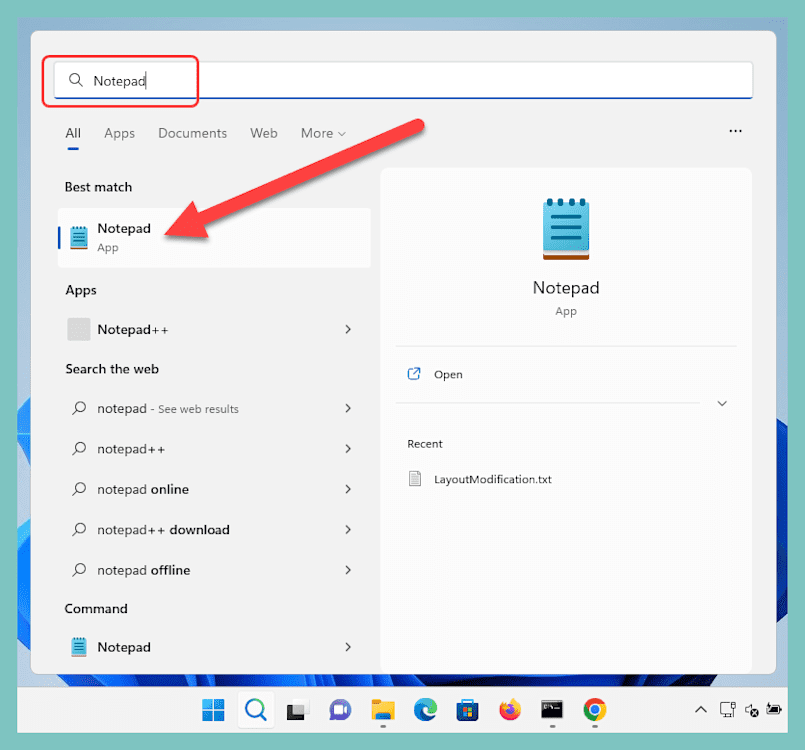Unmute the speaker in the system tray
Screen dimensions: 805x750
[752, 710]
